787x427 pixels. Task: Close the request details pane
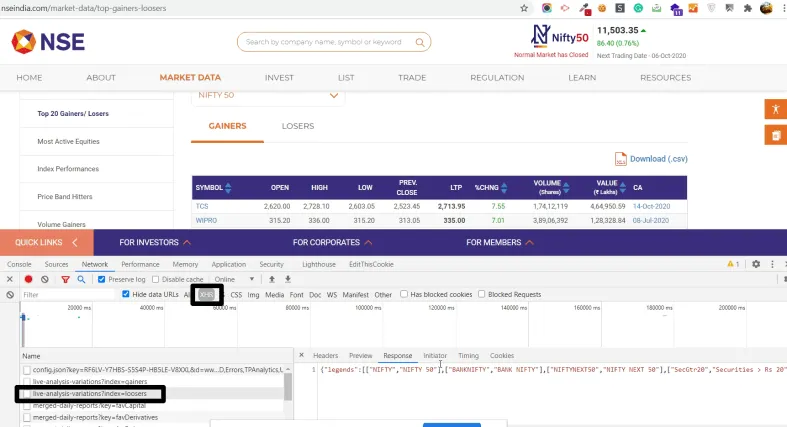(301, 355)
